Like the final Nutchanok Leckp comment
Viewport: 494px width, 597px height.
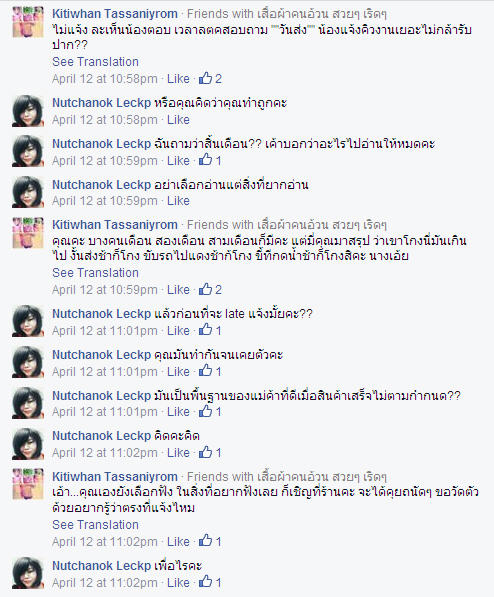click(178, 583)
